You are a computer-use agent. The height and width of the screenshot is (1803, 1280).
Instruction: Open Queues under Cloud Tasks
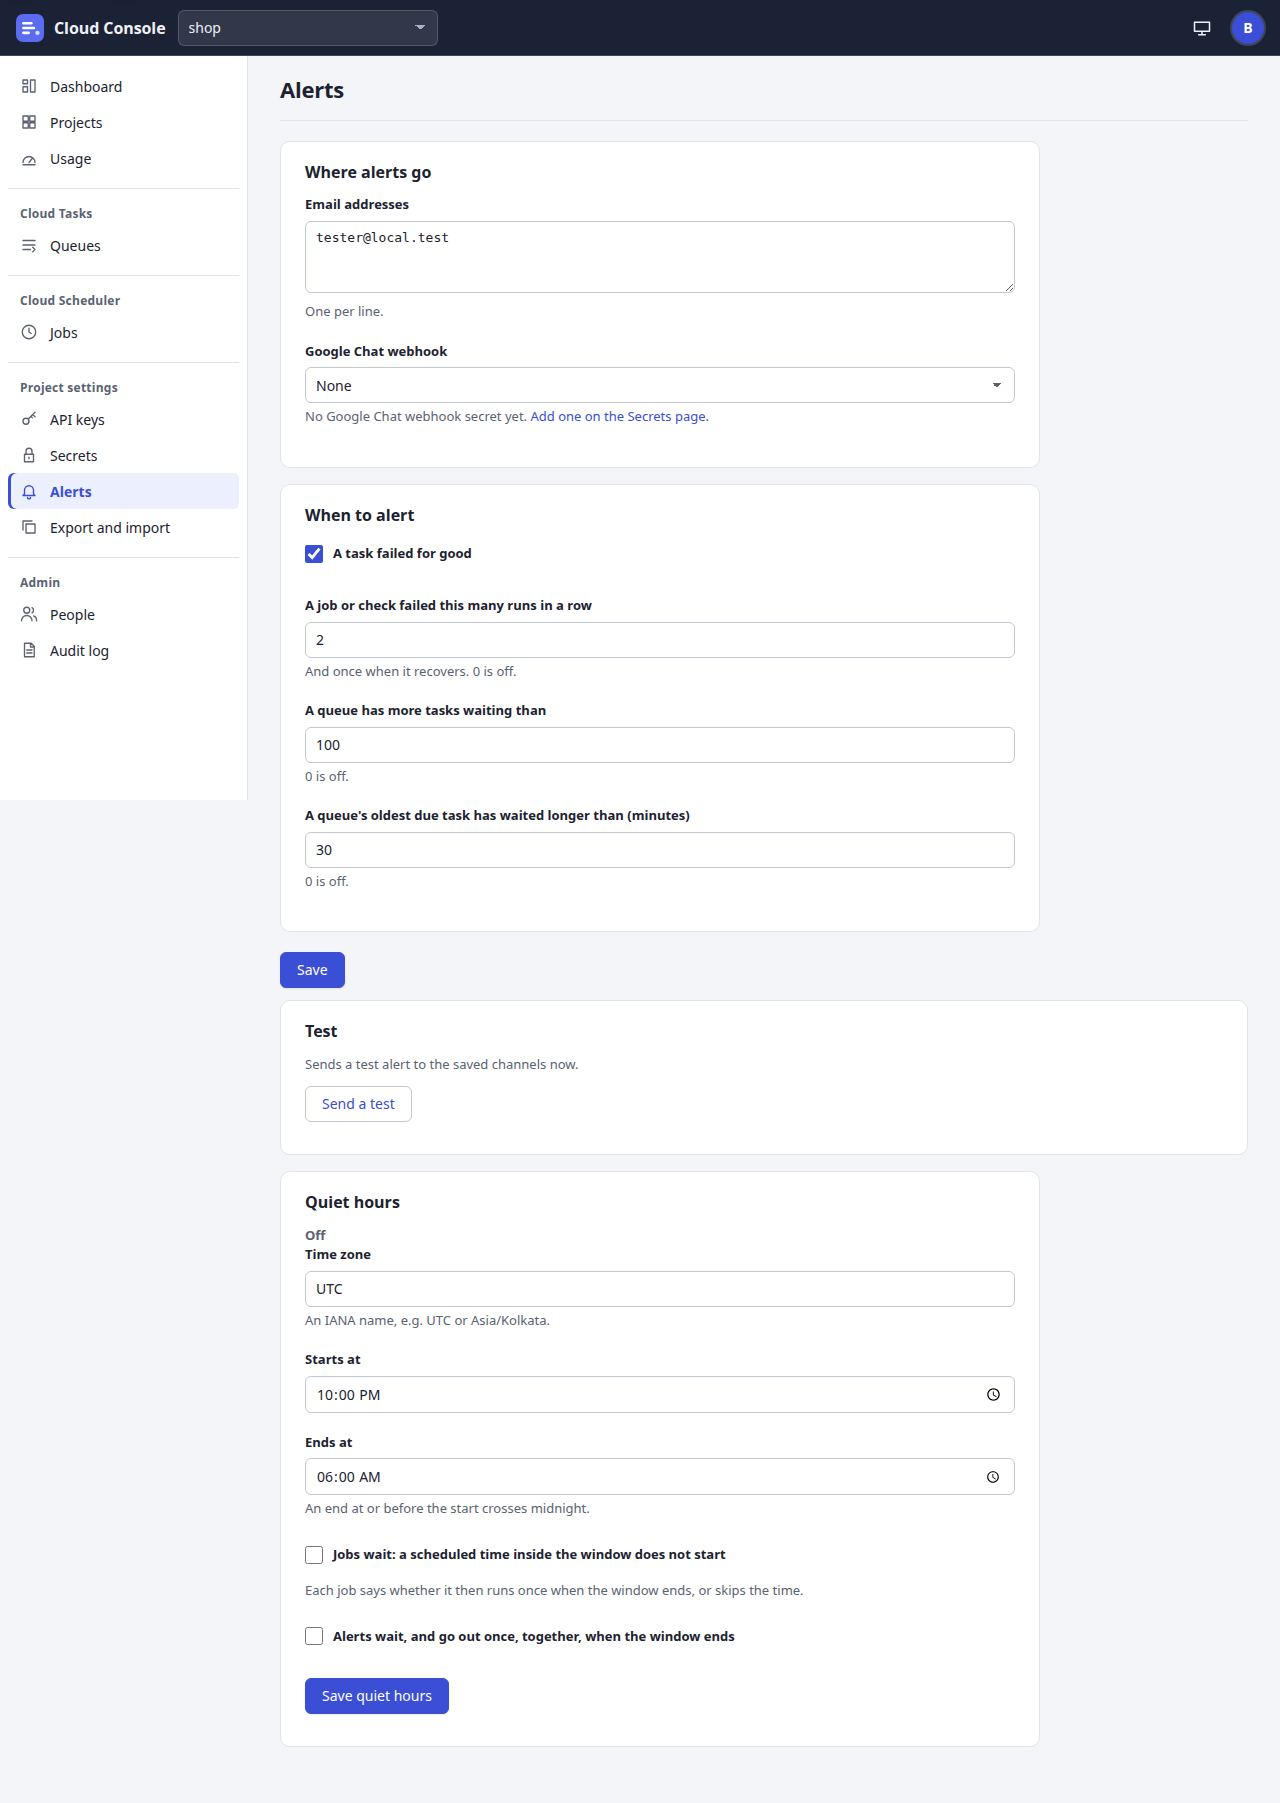pos(124,246)
